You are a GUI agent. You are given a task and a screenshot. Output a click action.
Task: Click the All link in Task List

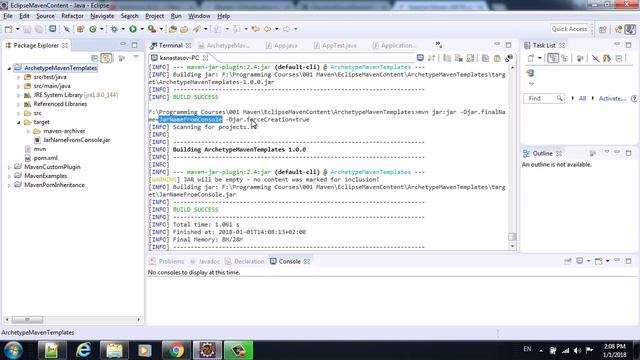(x=582, y=98)
